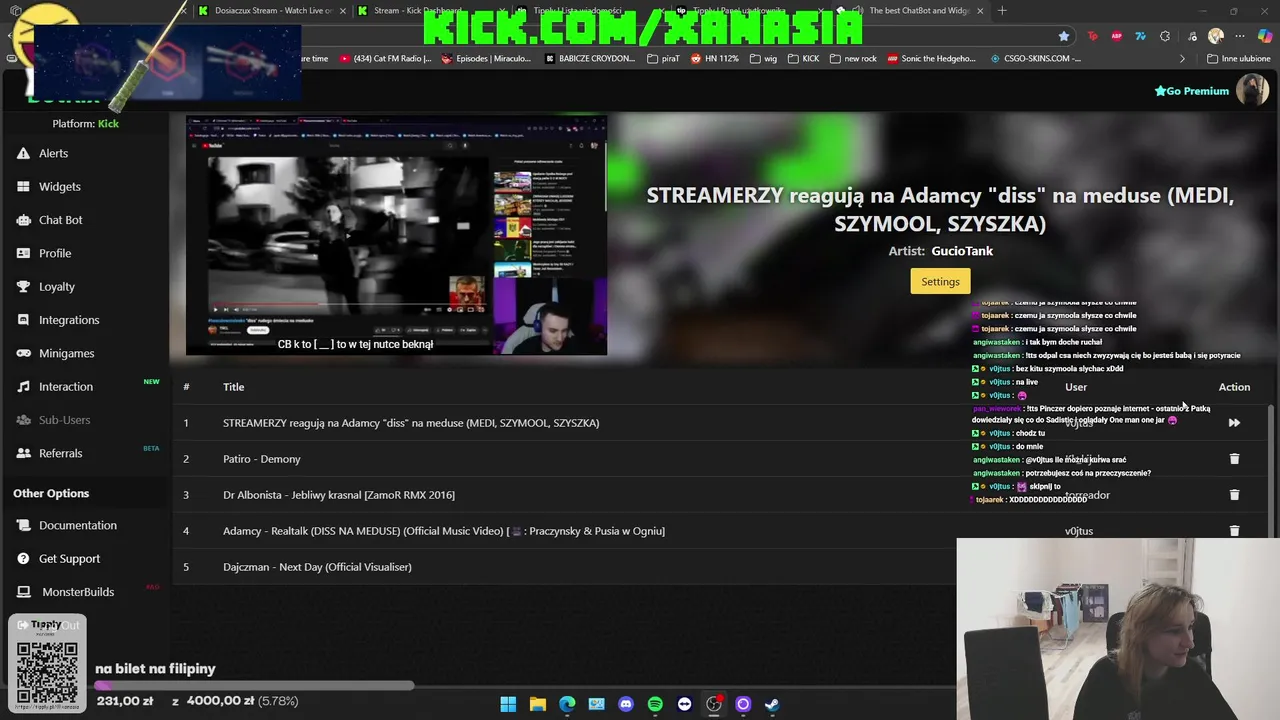This screenshot has width=1280, height=720.
Task: Open Loyalty trophy menu item
Action: click(x=45, y=286)
